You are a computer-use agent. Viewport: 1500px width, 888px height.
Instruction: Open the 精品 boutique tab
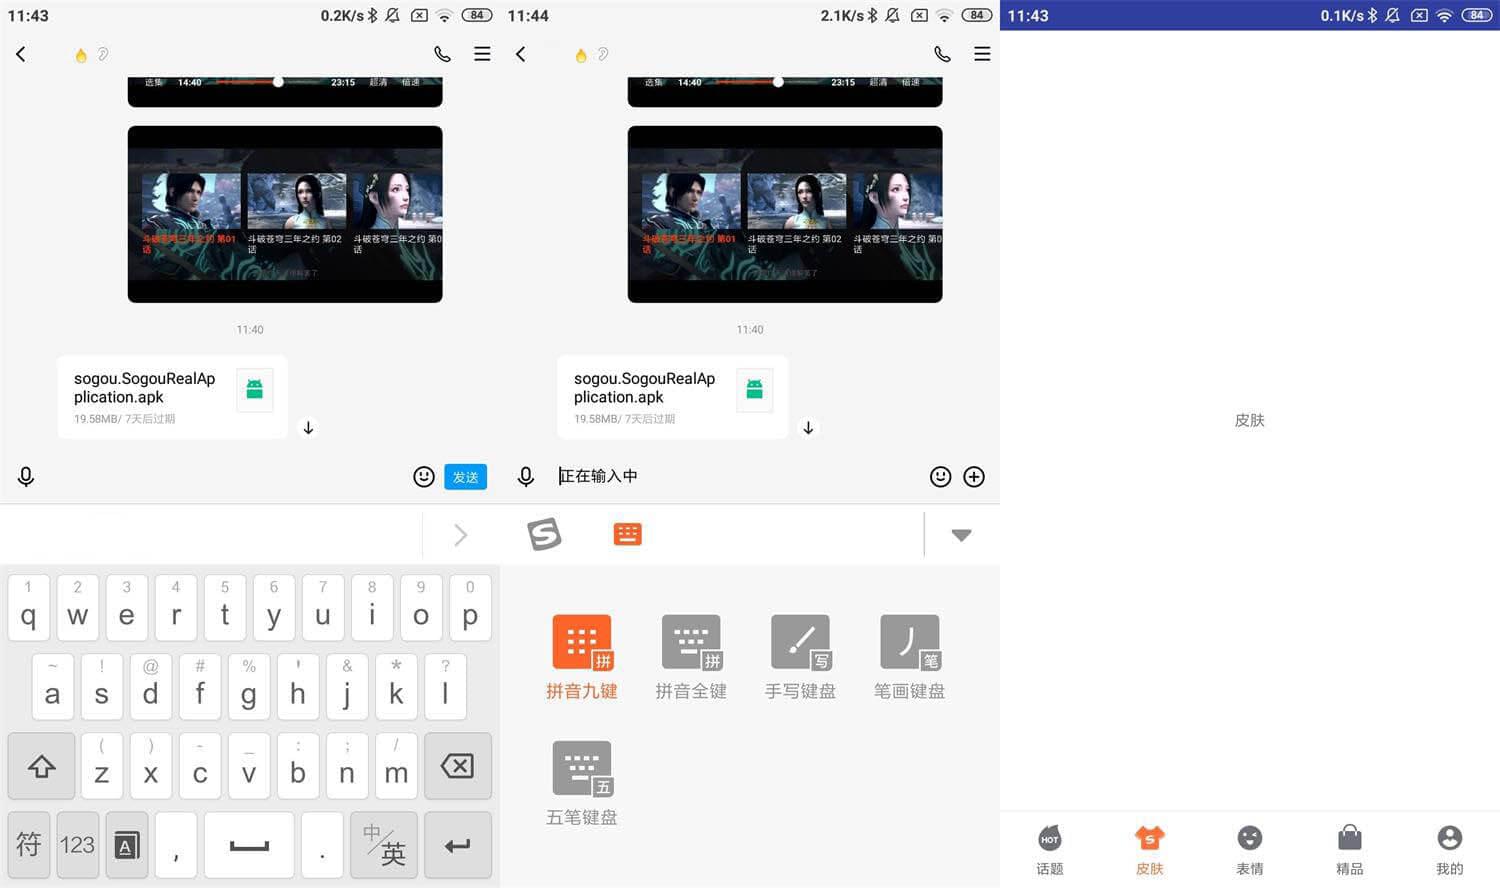(1349, 845)
